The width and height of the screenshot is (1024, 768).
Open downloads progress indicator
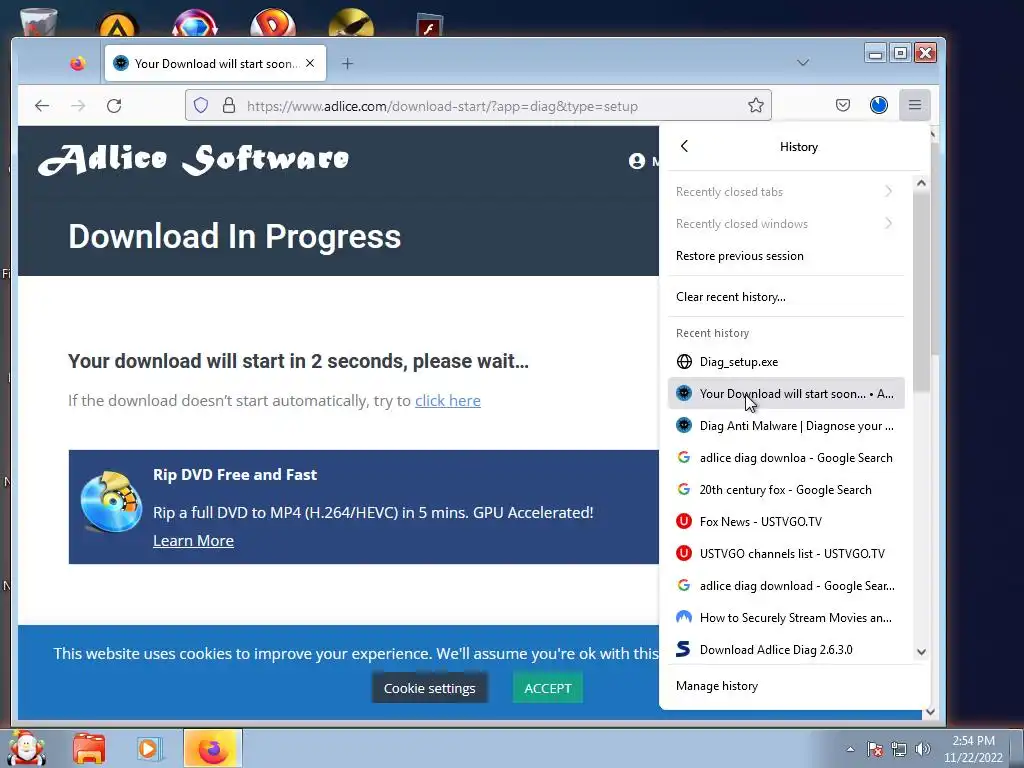click(878, 105)
